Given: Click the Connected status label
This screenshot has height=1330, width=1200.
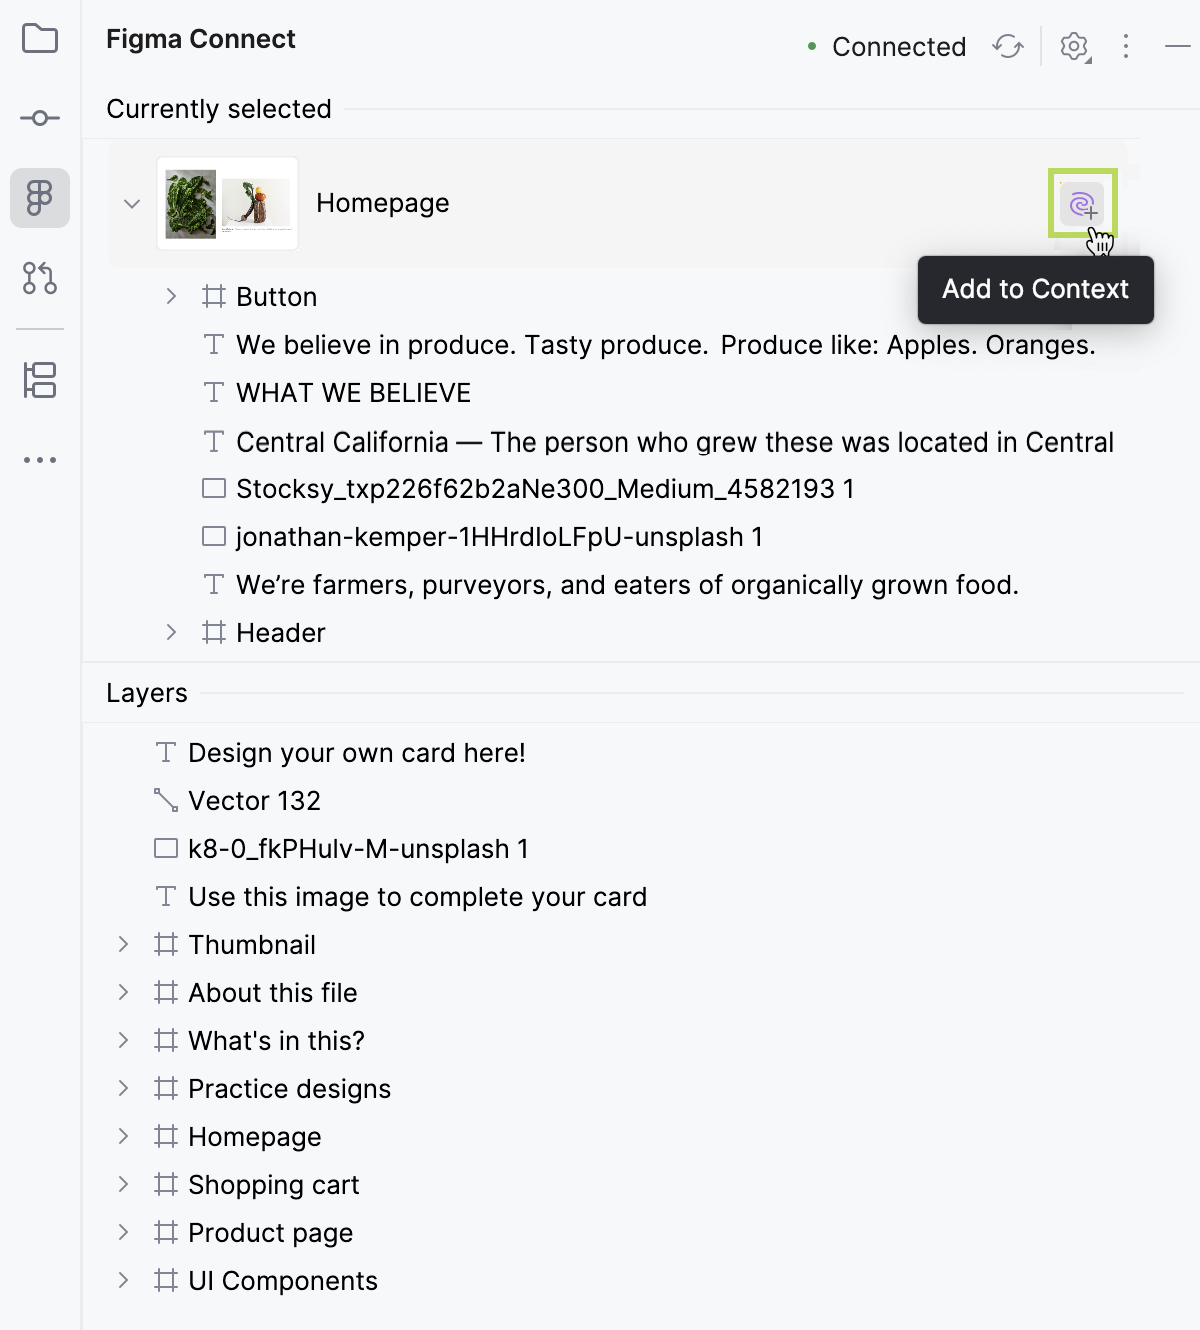Looking at the screenshot, I should point(899,47).
